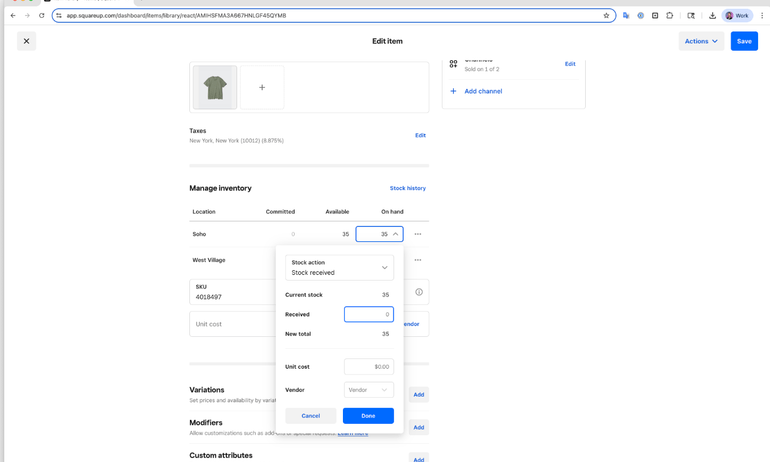Add a new item image with plus tile
The height and width of the screenshot is (462, 770).
[x=262, y=87]
